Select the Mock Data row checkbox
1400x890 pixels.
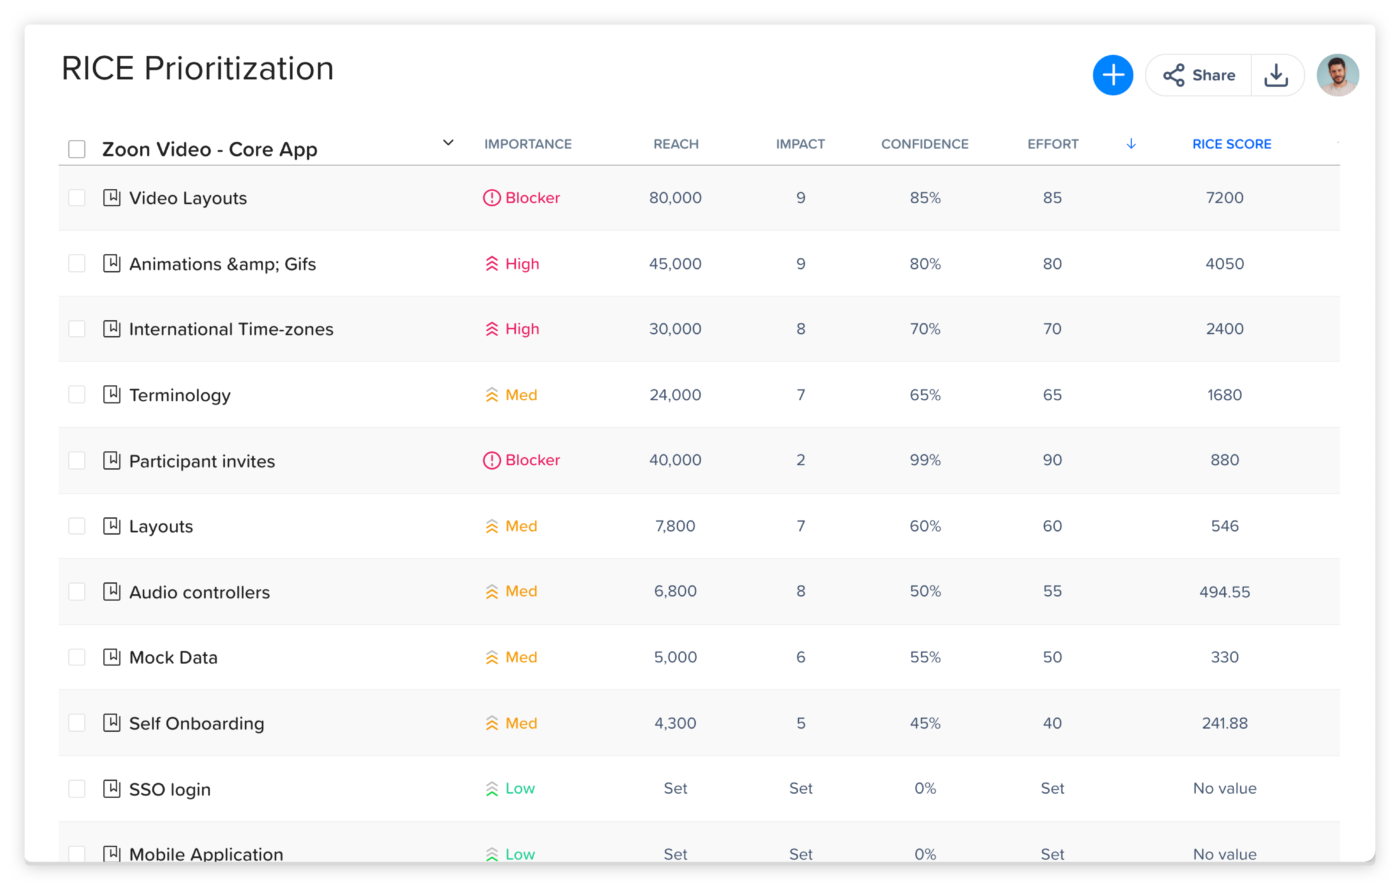77,657
